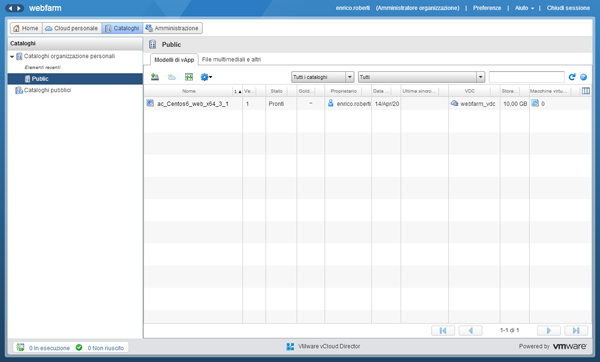Sort by the Proprietario column header
Screen dimensions: 600x362
[x=344, y=91]
